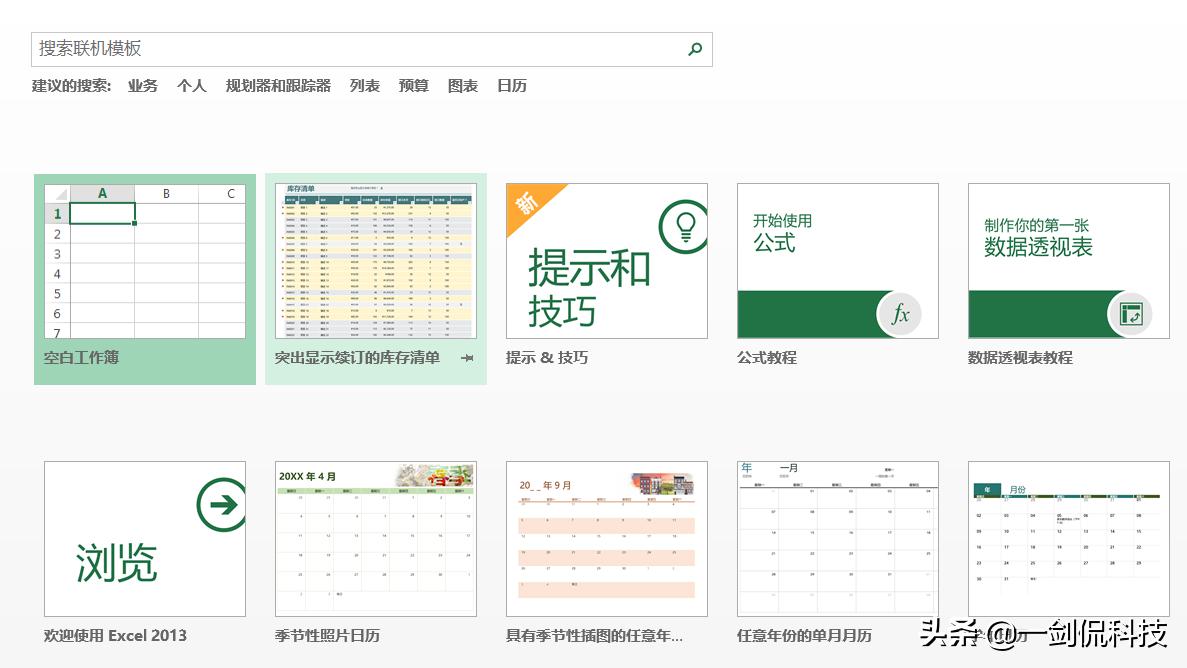Open the 预算 template category
The image size is (1187, 668).
point(413,86)
